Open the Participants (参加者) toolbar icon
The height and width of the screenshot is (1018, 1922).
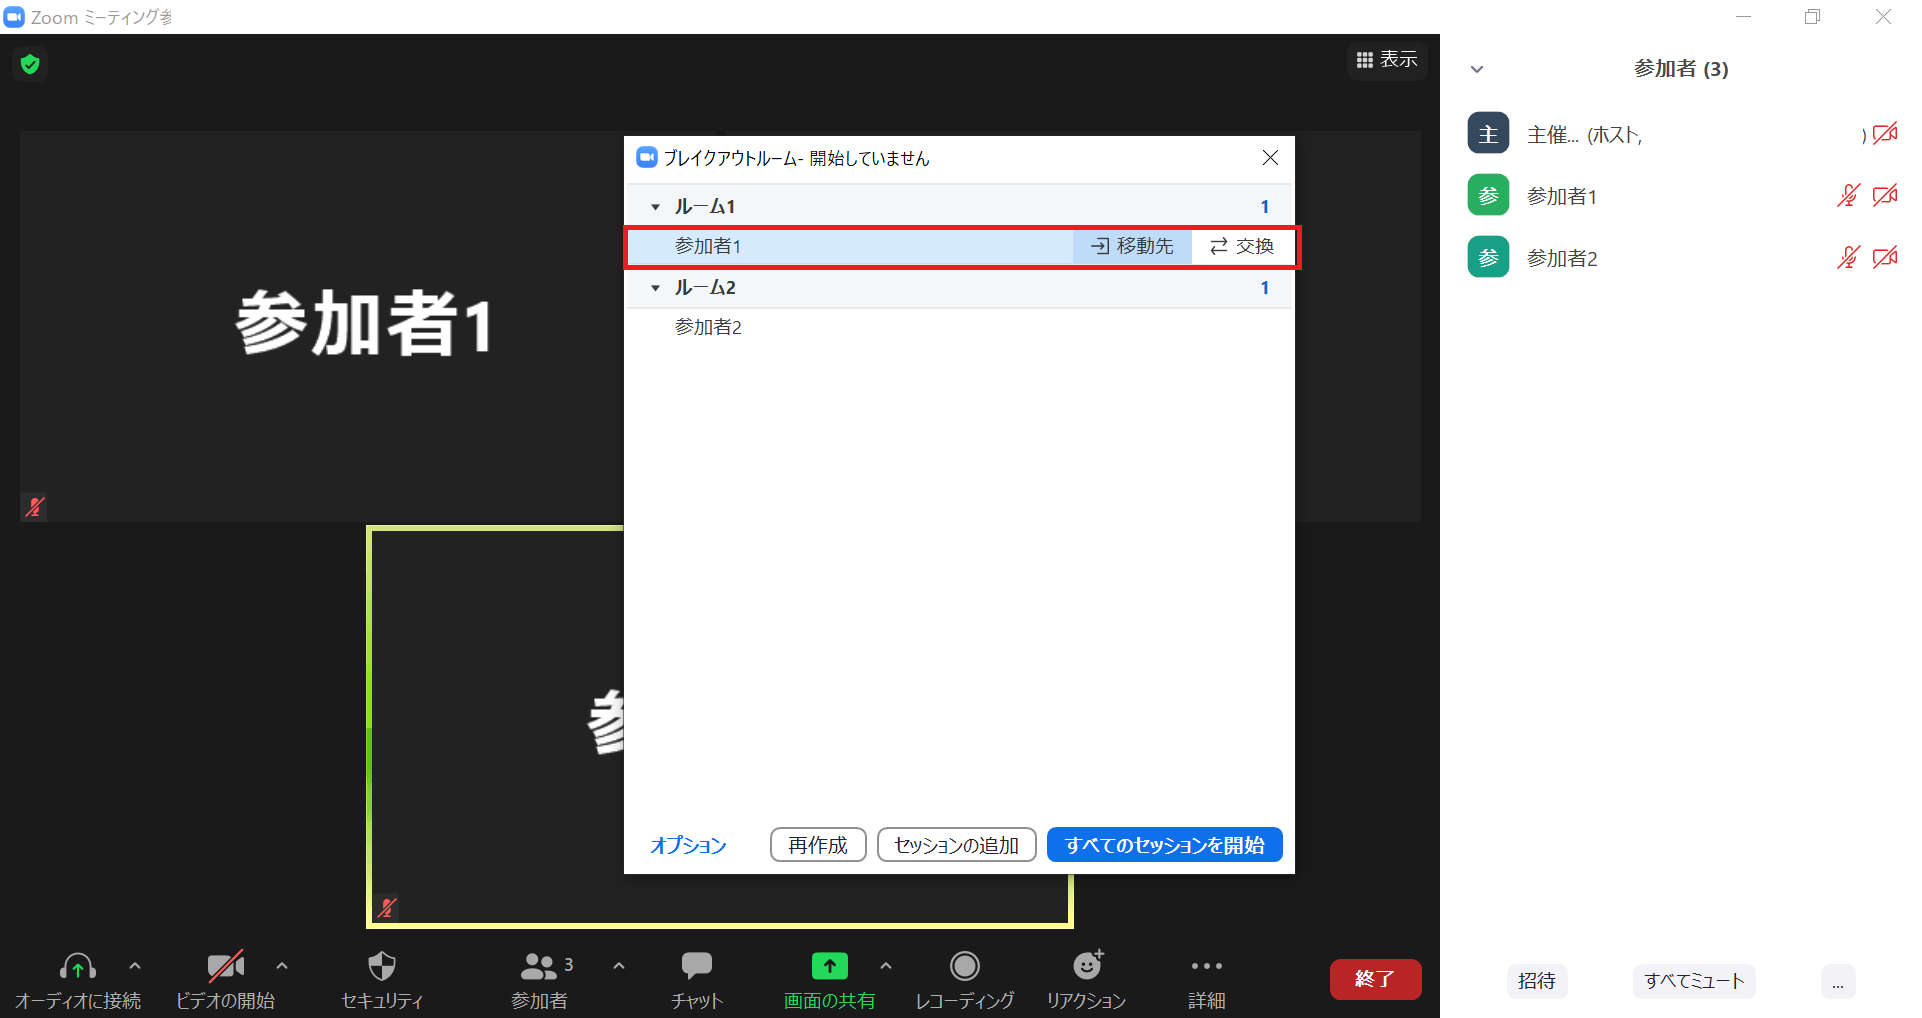click(539, 967)
